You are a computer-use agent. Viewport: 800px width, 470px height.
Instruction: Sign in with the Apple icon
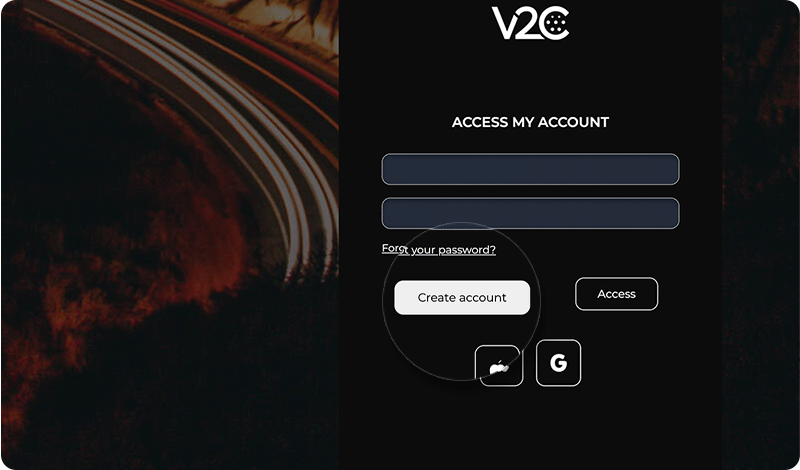click(498, 366)
